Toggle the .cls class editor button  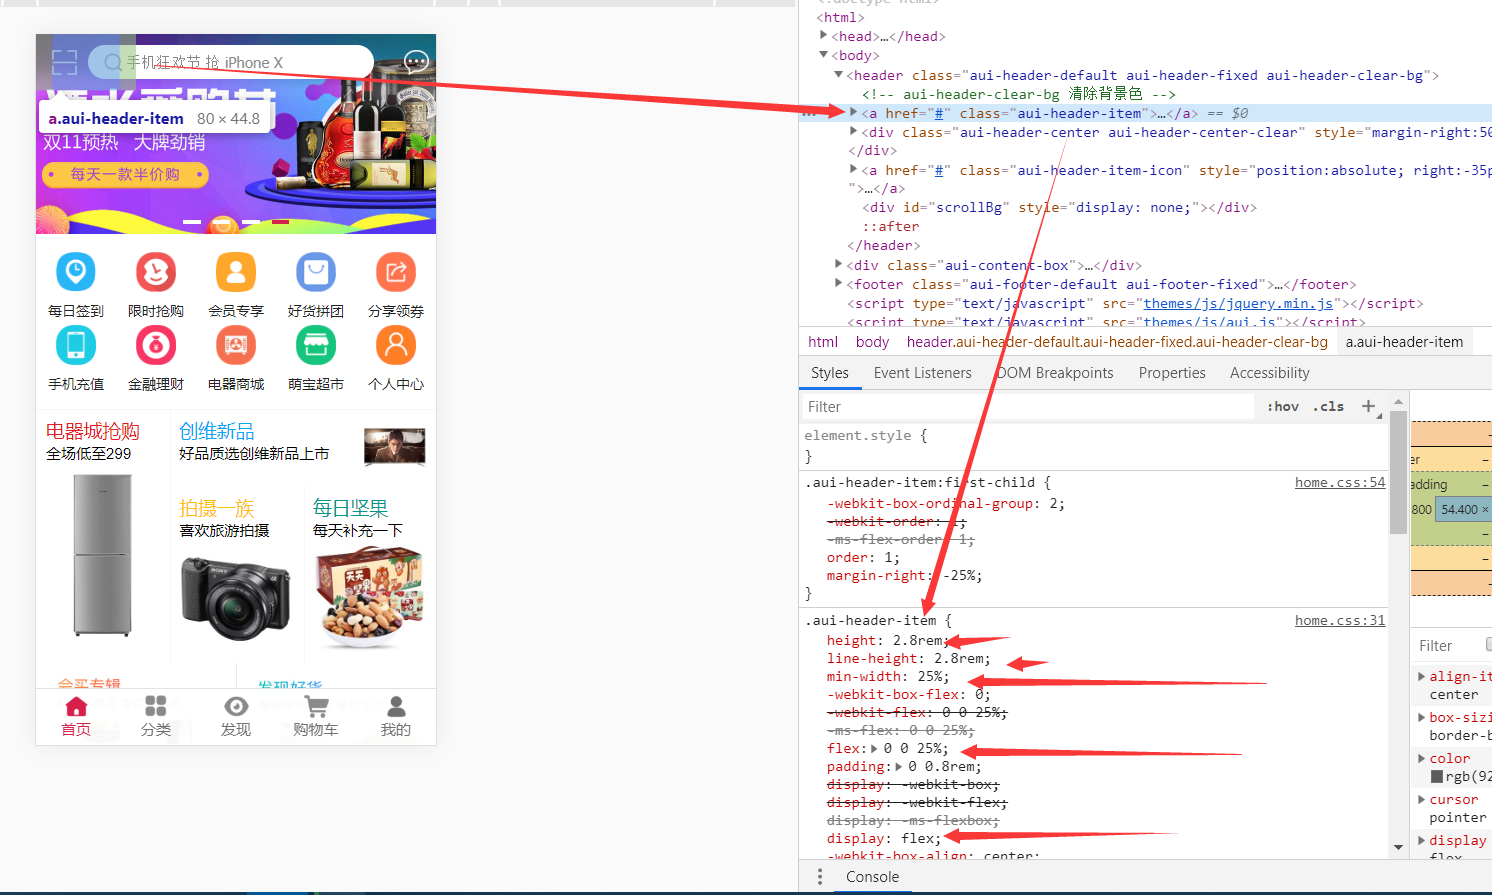[x=1329, y=406]
